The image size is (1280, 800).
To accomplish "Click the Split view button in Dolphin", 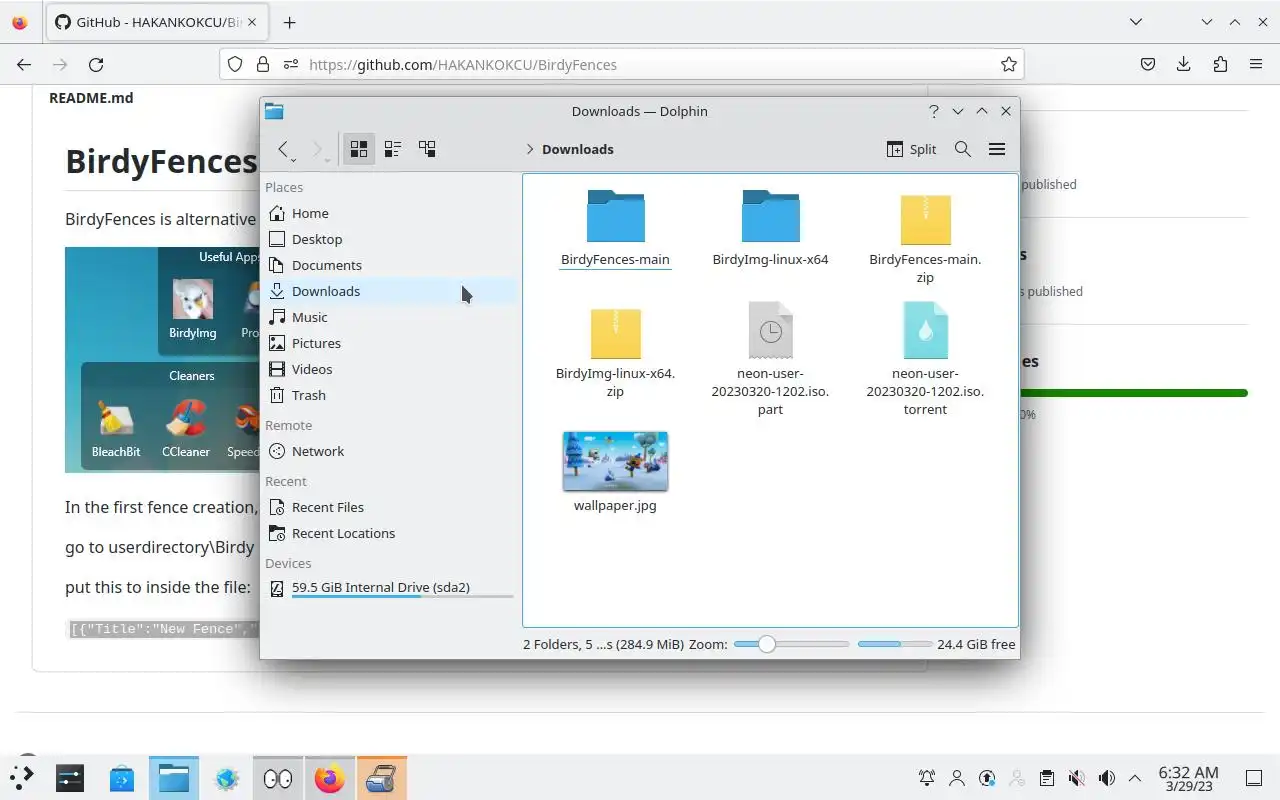I will tap(911, 149).
